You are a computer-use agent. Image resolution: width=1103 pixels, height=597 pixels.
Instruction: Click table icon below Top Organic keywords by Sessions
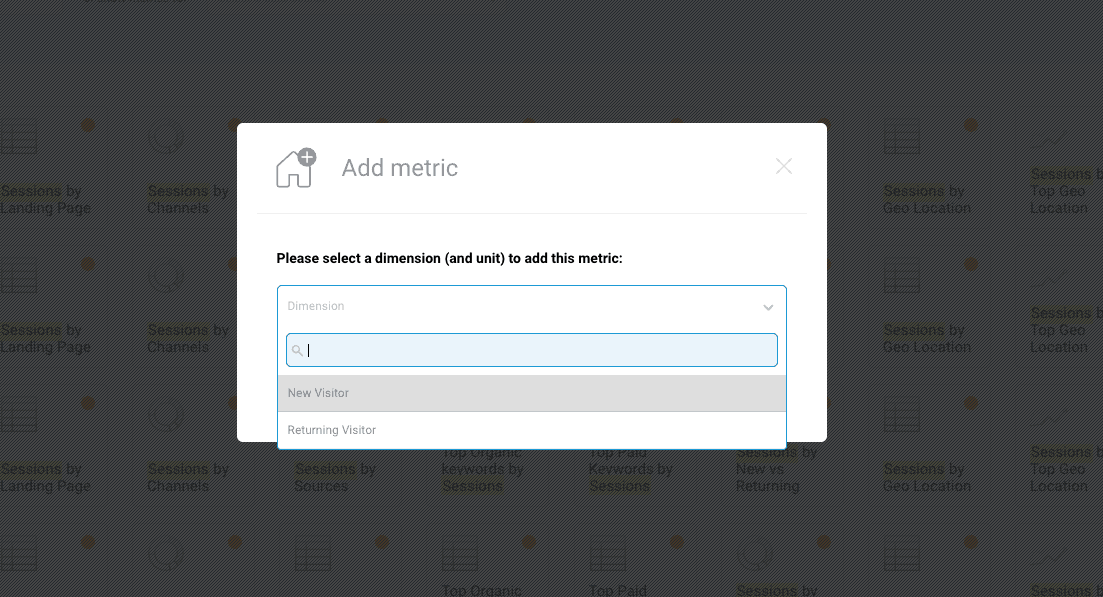[x=460, y=553]
